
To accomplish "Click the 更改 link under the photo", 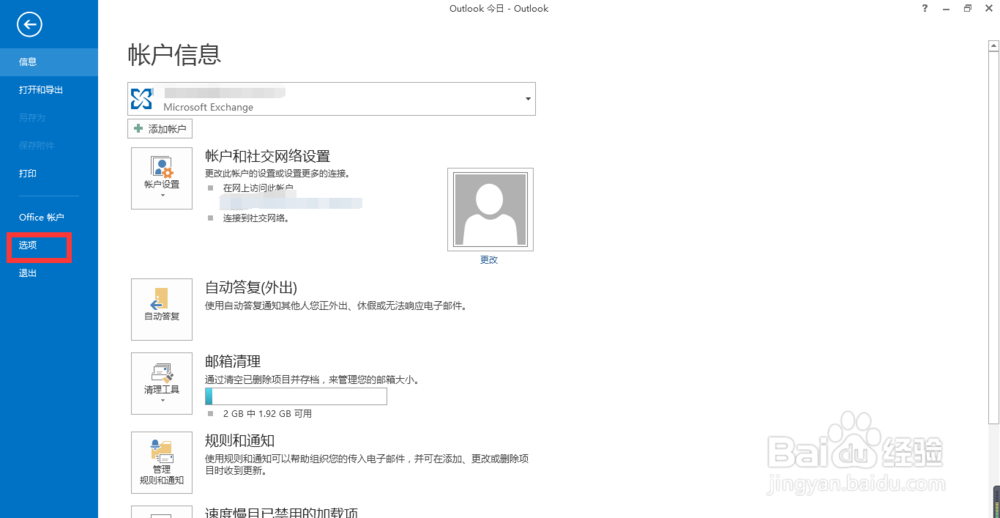I will (489, 260).
